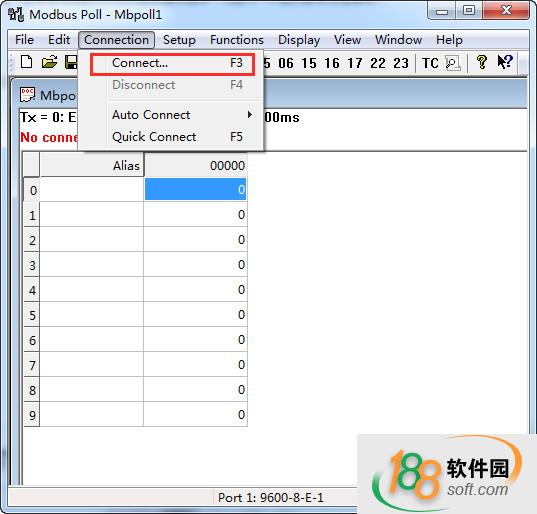The height and width of the screenshot is (514, 537).
Task: Open the Setup menu
Action: point(179,40)
